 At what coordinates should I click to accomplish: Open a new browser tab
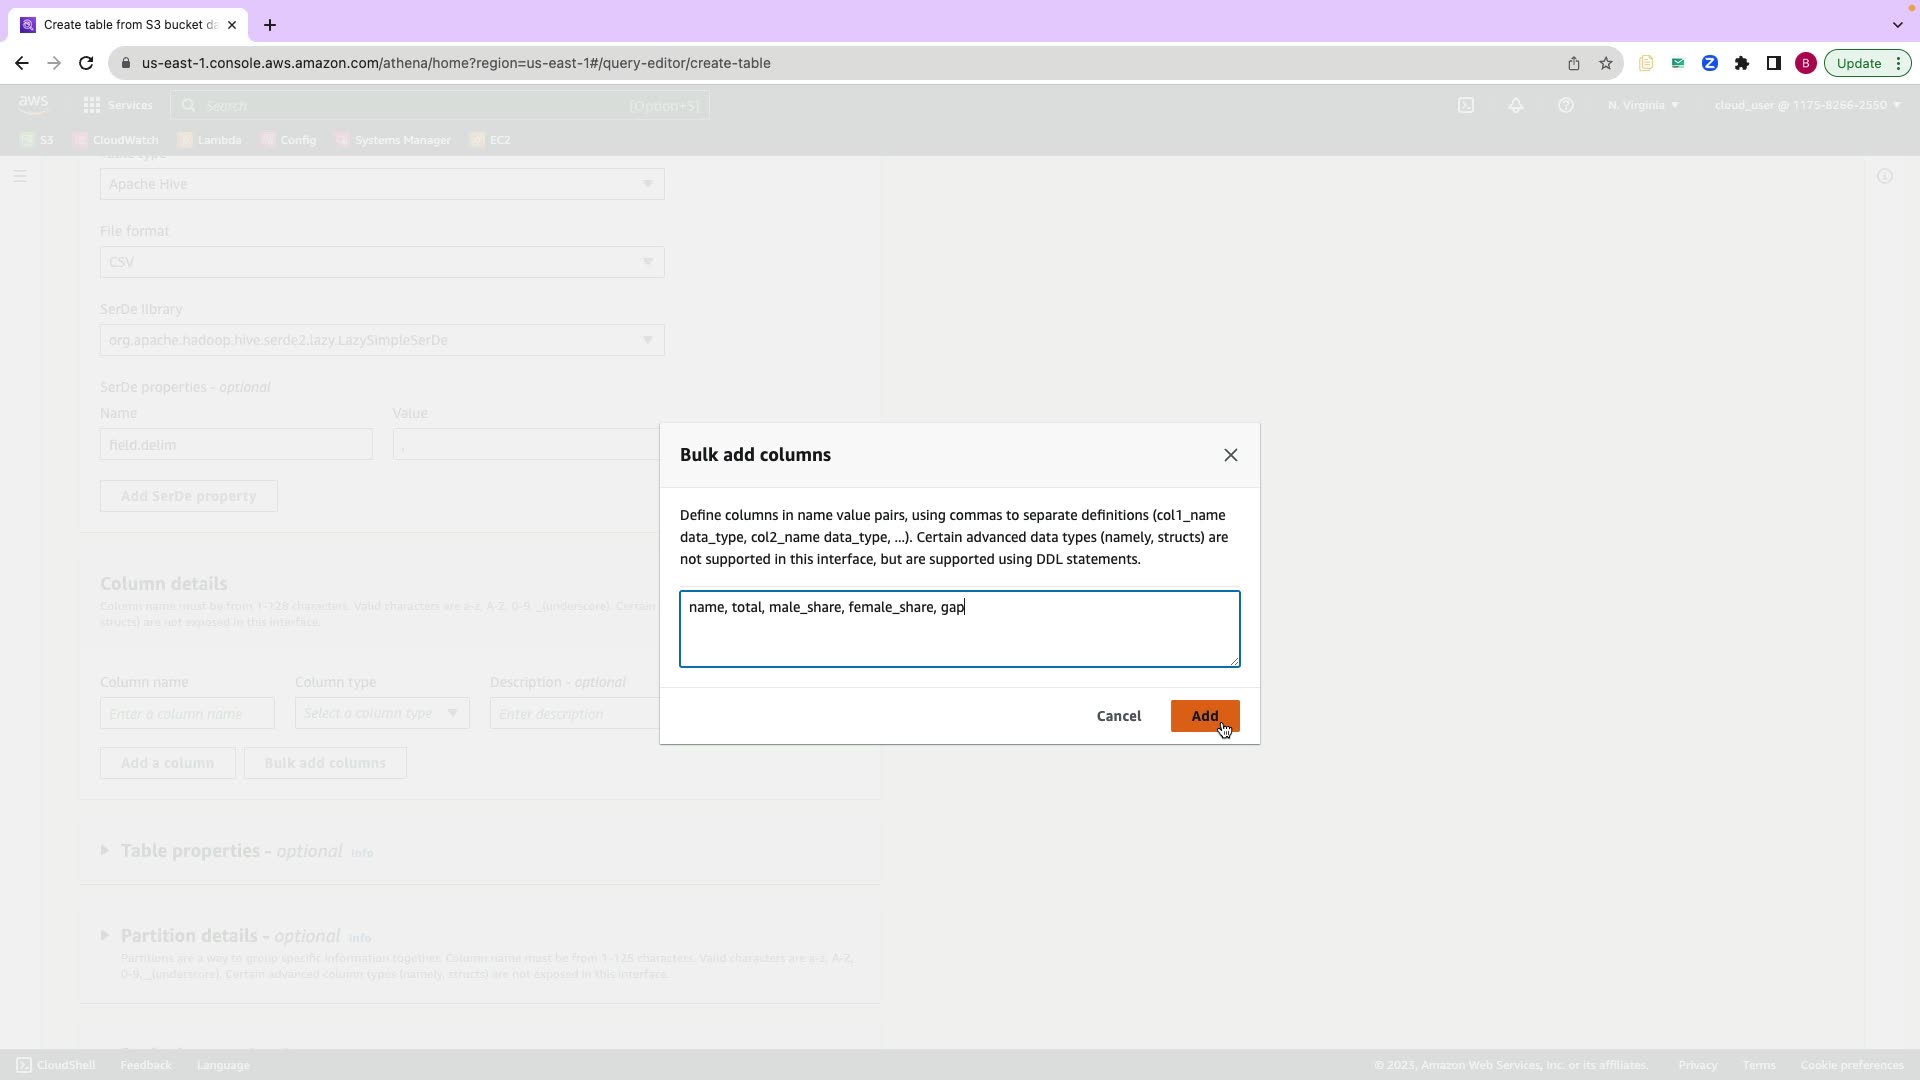269,25
